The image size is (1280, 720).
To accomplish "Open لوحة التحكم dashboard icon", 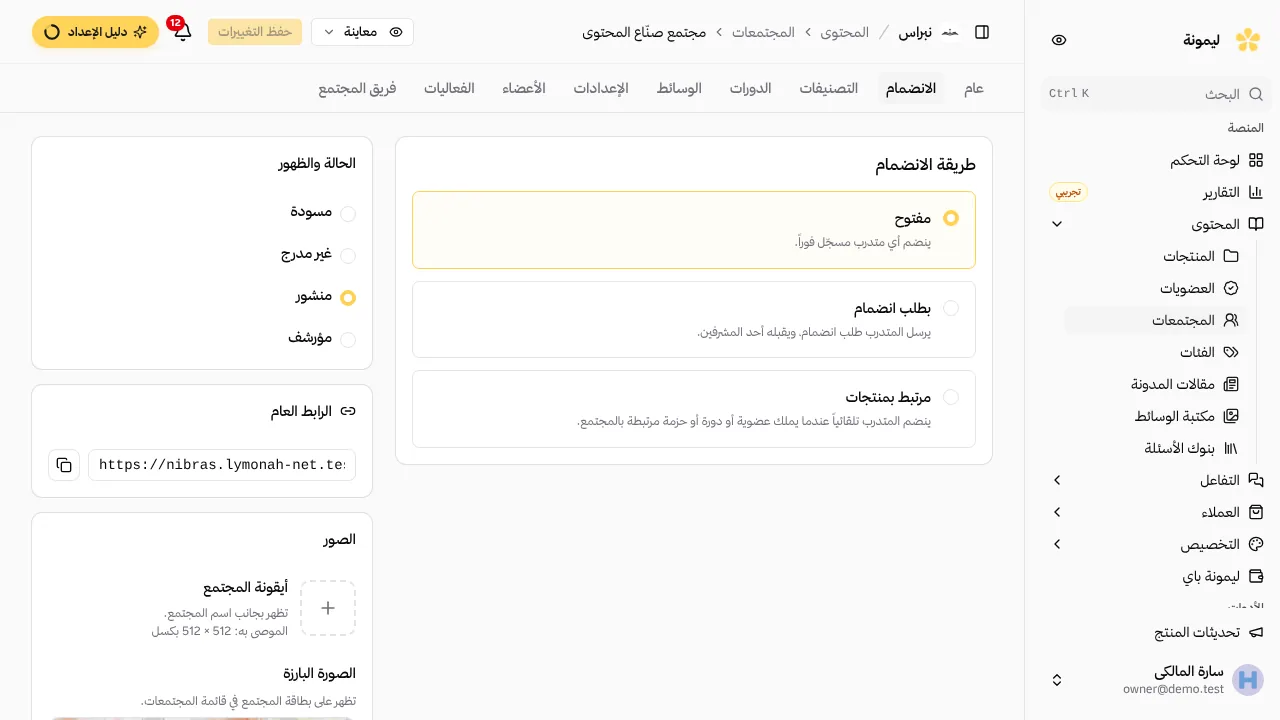I will click(x=1257, y=160).
